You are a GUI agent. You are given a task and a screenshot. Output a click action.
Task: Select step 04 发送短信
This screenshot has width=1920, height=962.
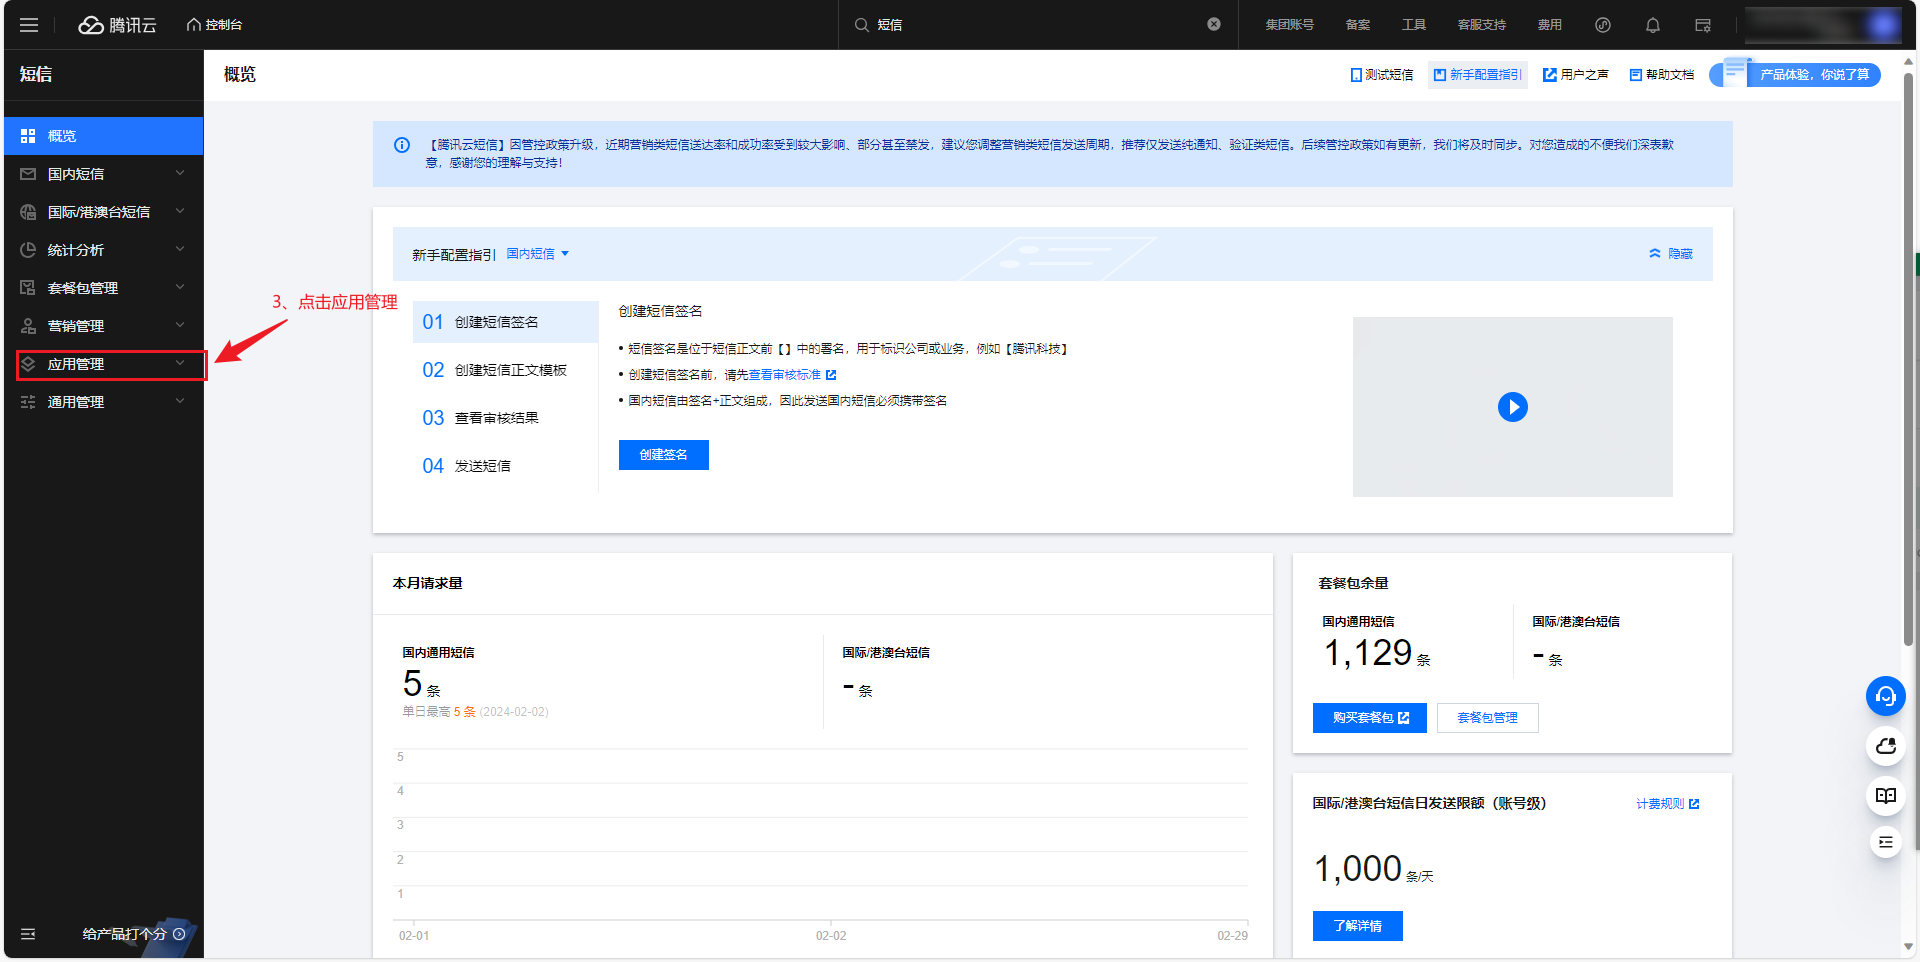[505, 466]
